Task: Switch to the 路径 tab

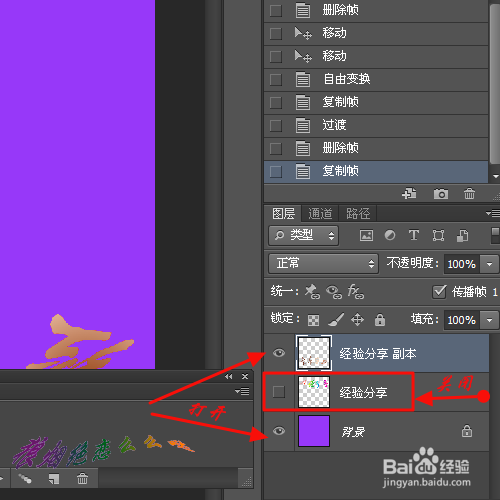Action: point(358,213)
